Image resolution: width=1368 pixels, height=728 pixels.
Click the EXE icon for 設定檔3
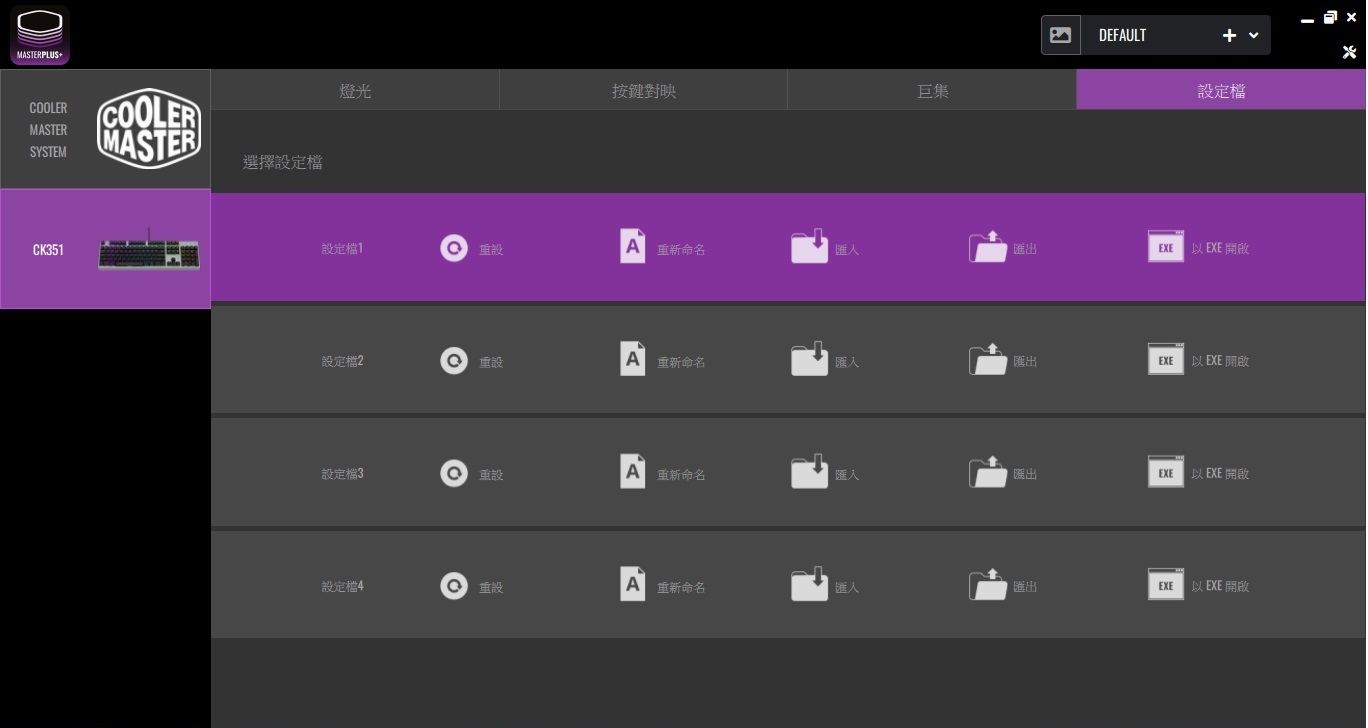pyautogui.click(x=1166, y=473)
